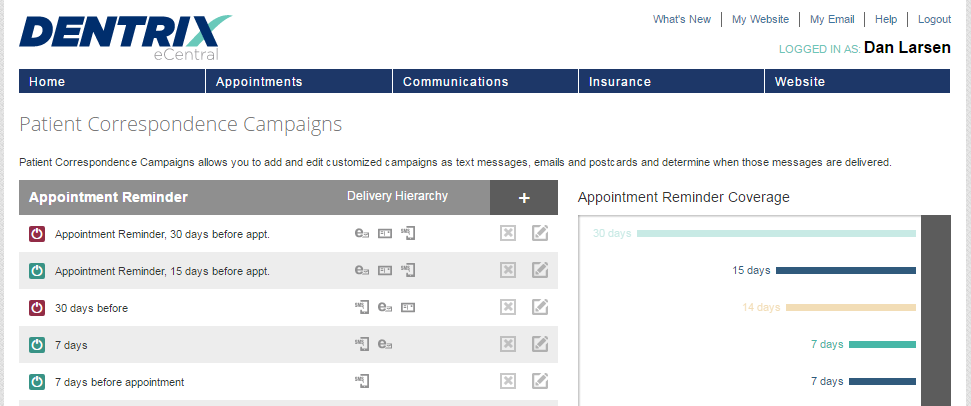Toggle power for Appointment Reminder 30 days campaign
This screenshot has height=406, width=971.
37,234
